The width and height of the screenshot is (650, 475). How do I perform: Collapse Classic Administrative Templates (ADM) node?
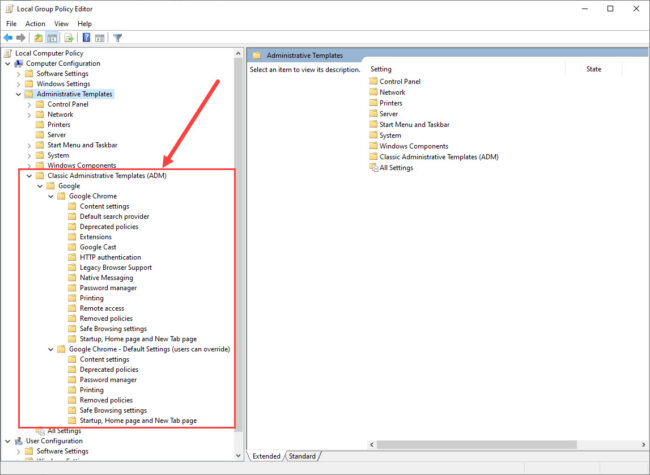coord(29,176)
